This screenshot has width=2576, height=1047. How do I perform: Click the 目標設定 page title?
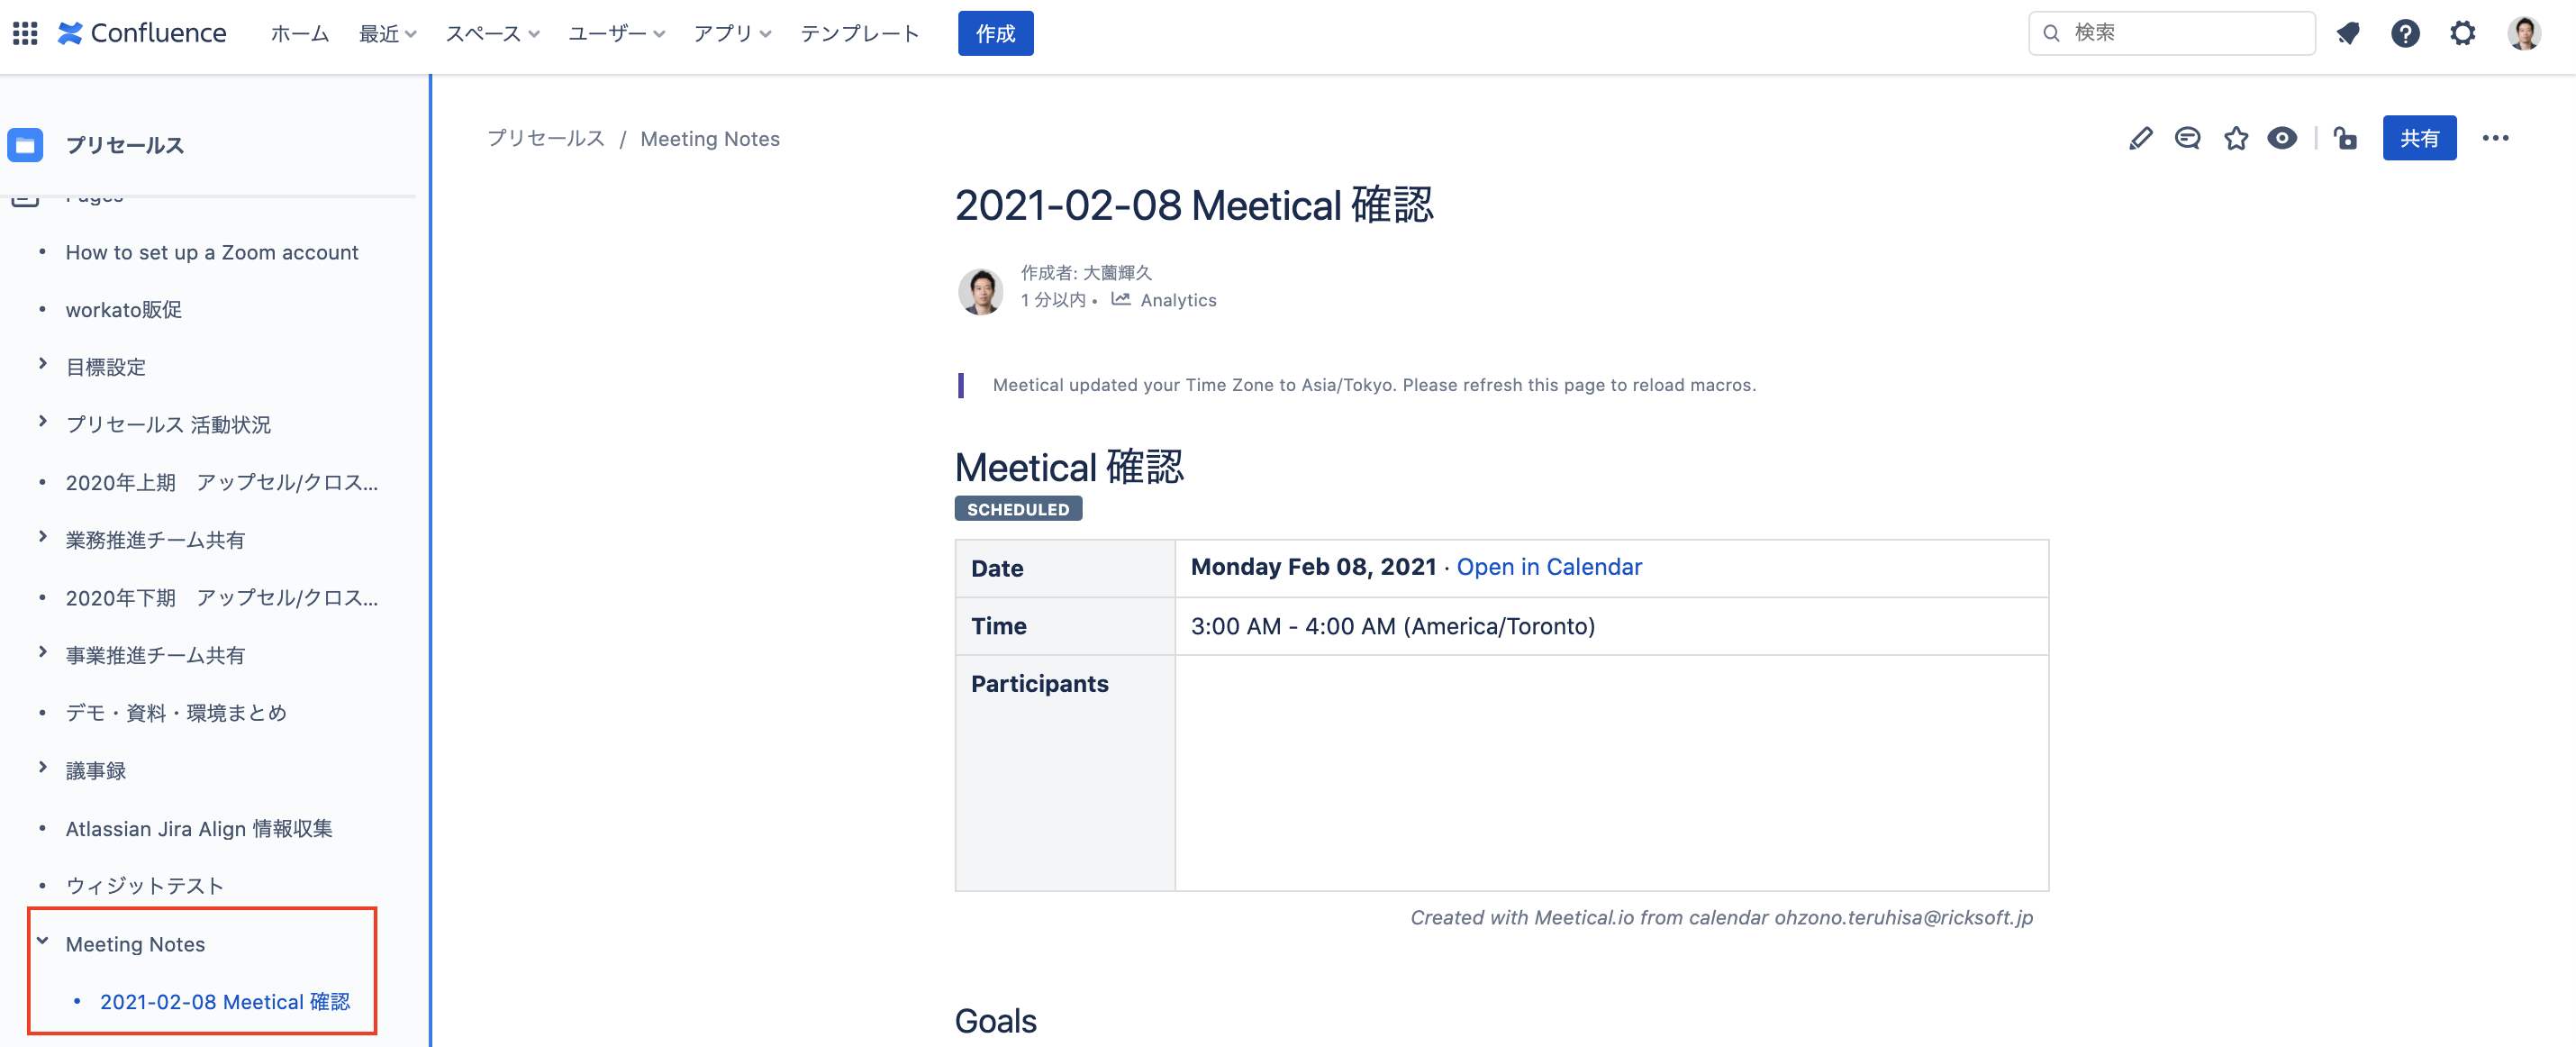(106, 367)
